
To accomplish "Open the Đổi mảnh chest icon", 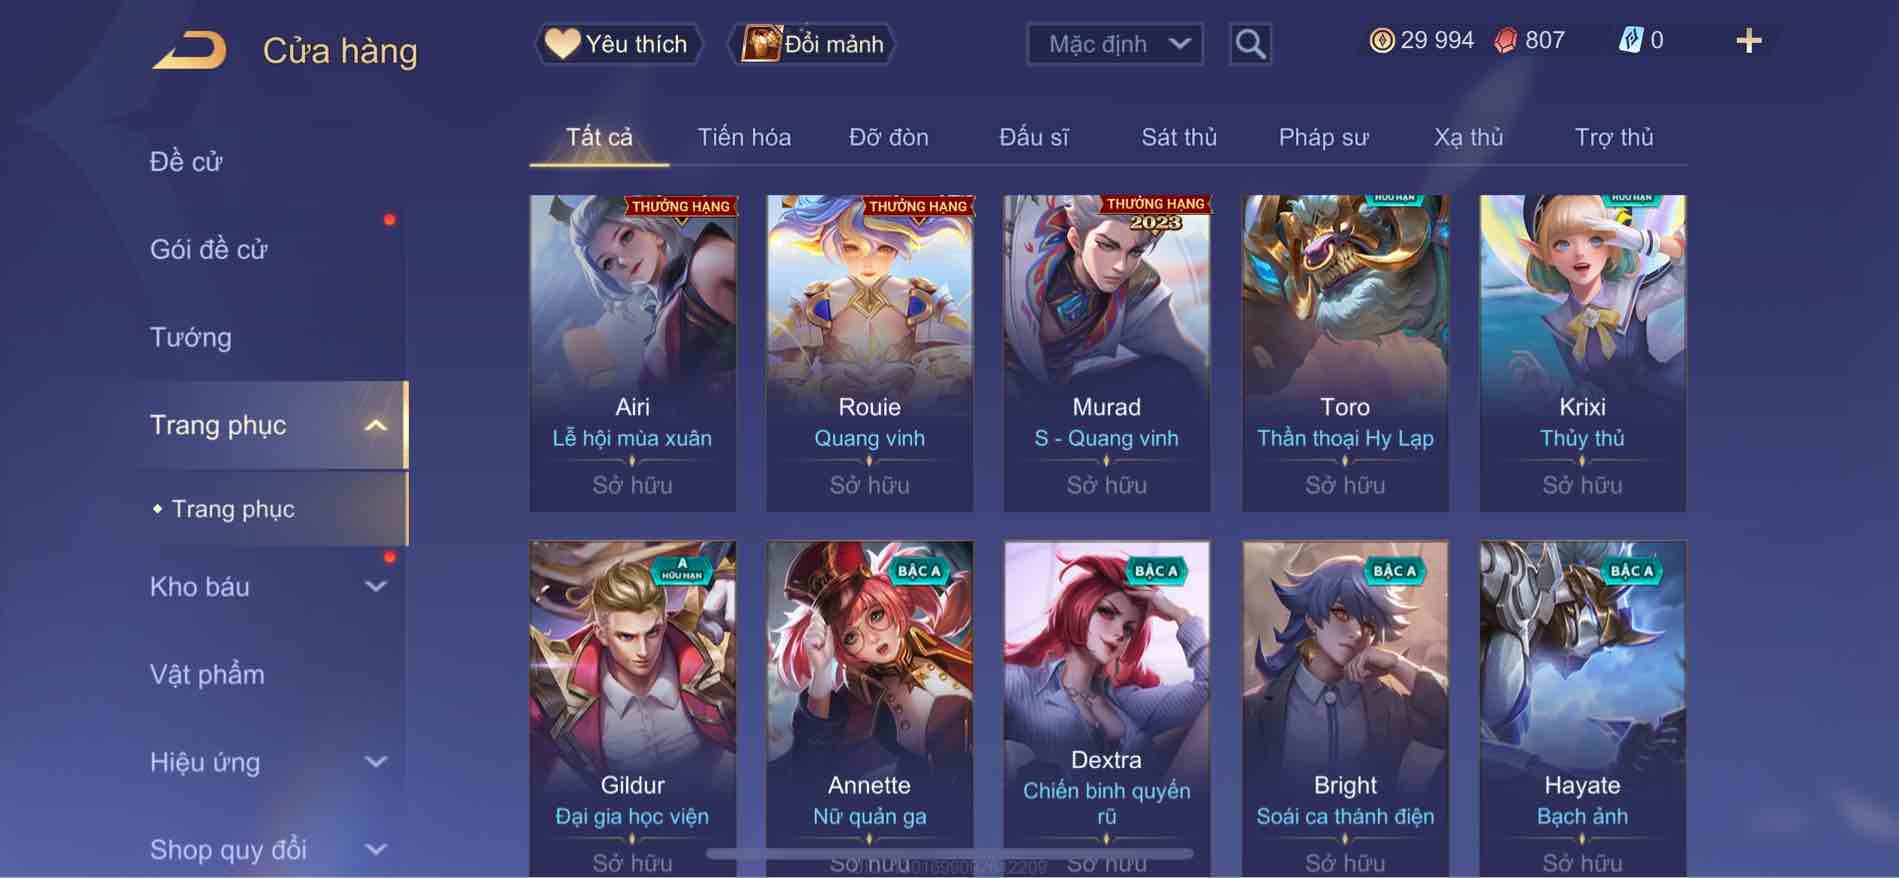I will pyautogui.click(x=761, y=44).
